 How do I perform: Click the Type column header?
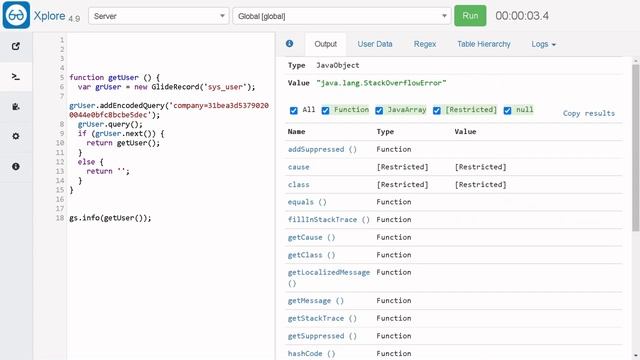click(x=385, y=132)
